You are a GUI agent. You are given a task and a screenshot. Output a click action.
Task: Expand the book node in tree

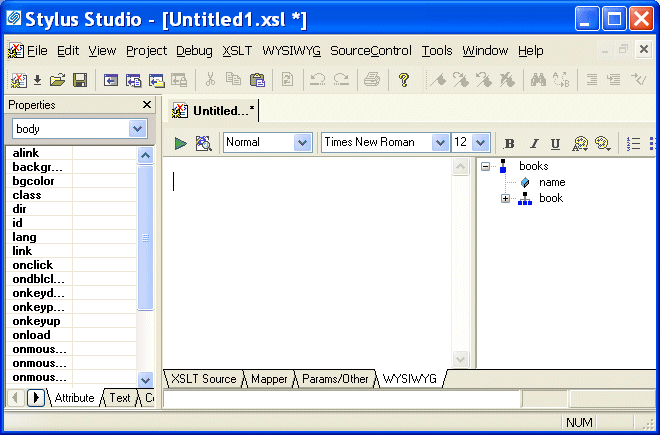click(506, 198)
